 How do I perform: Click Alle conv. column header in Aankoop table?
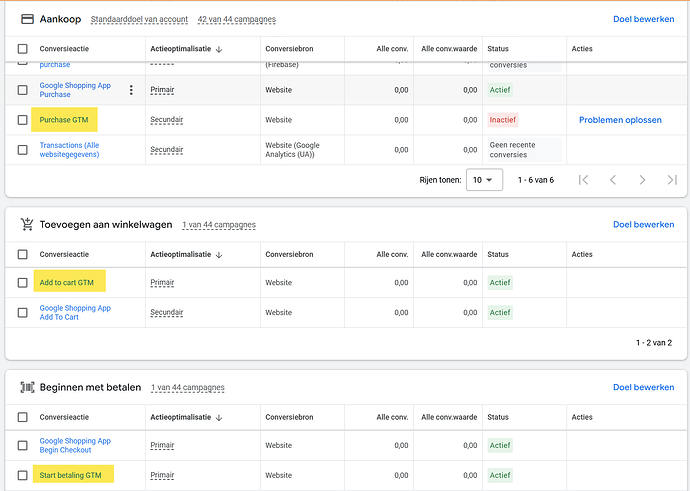click(x=392, y=49)
